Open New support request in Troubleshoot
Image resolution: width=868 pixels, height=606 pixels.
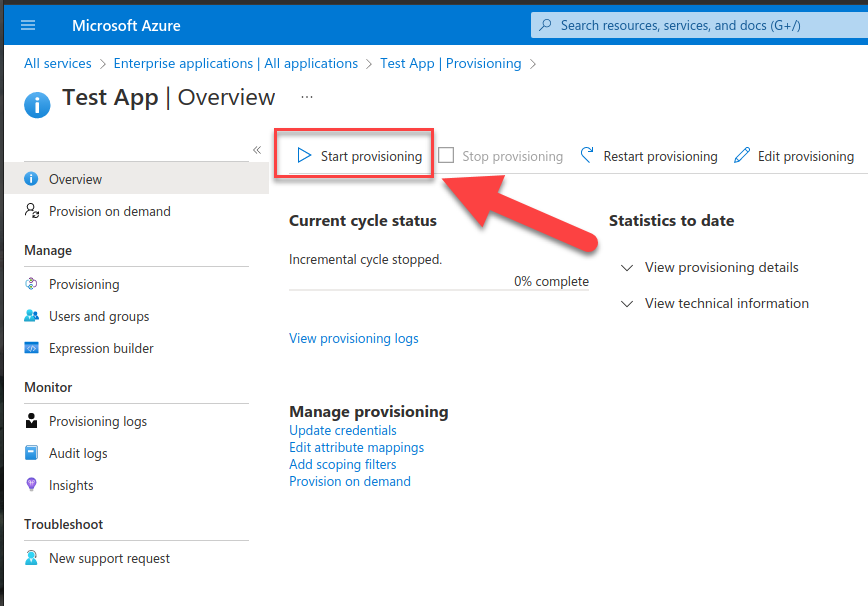click(109, 558)
